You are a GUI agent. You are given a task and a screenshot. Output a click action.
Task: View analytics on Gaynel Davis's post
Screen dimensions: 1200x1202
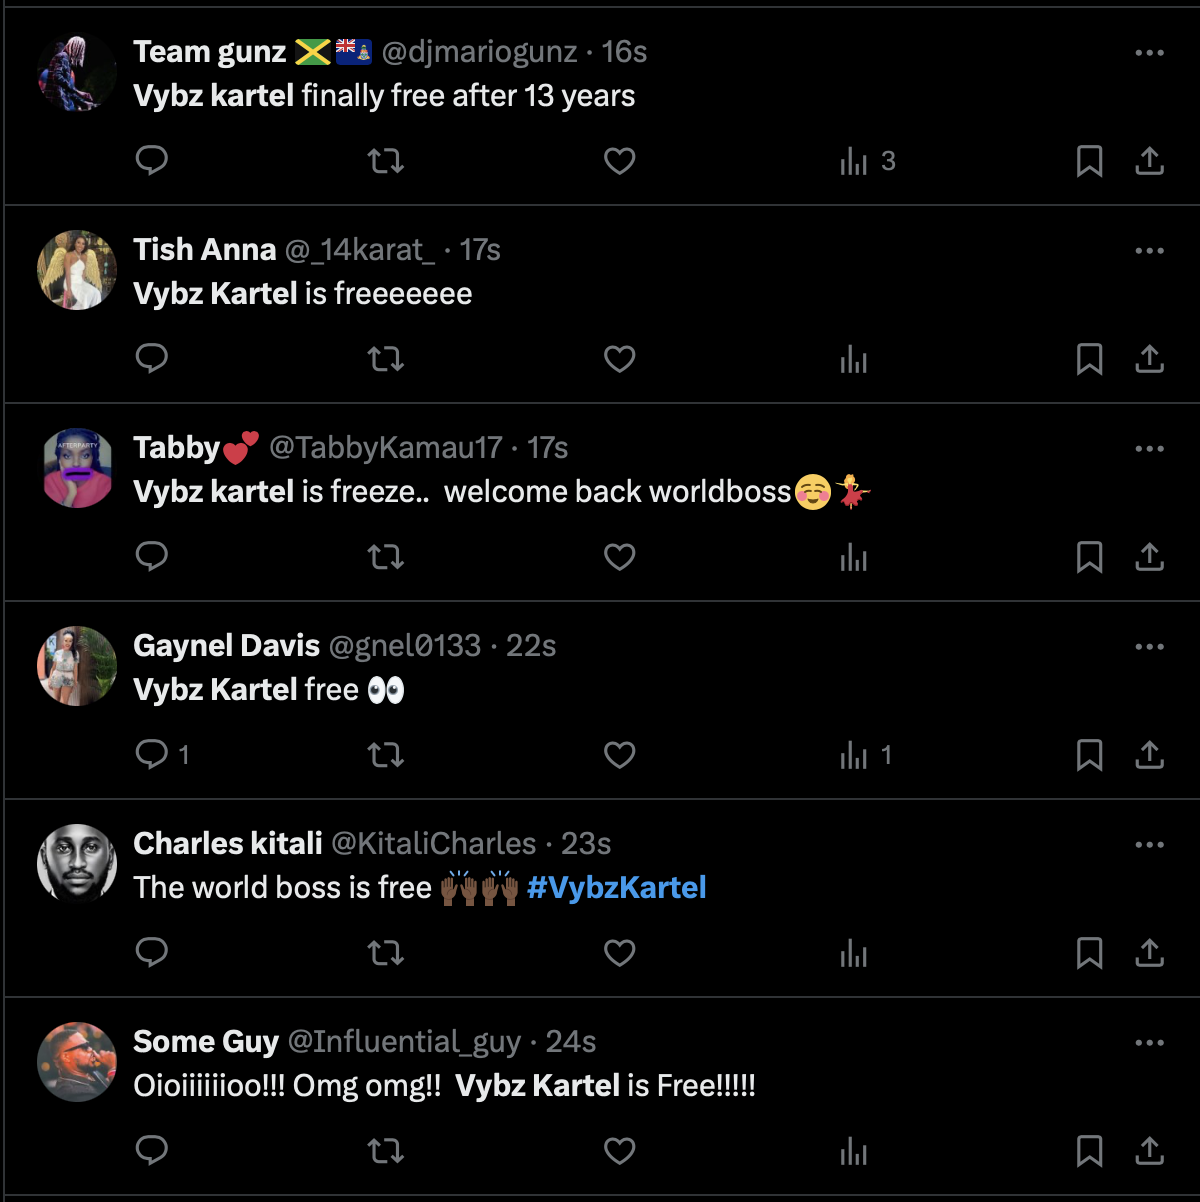854,755
